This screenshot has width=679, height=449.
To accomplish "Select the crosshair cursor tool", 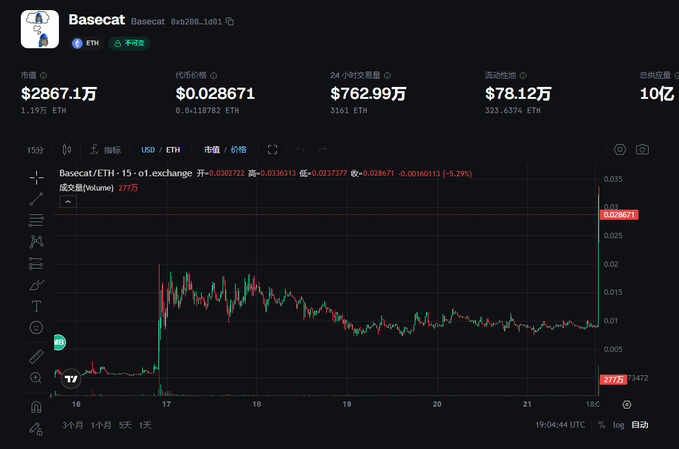I will point(36,177).
